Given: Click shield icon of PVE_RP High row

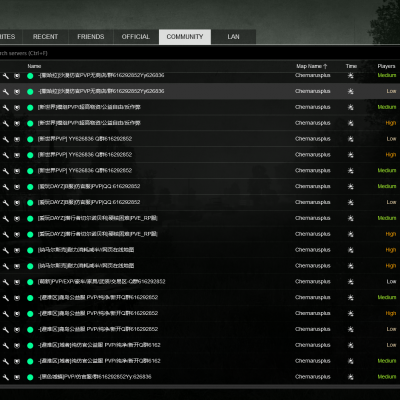Looking at the screenshot, I should [17, 235].
